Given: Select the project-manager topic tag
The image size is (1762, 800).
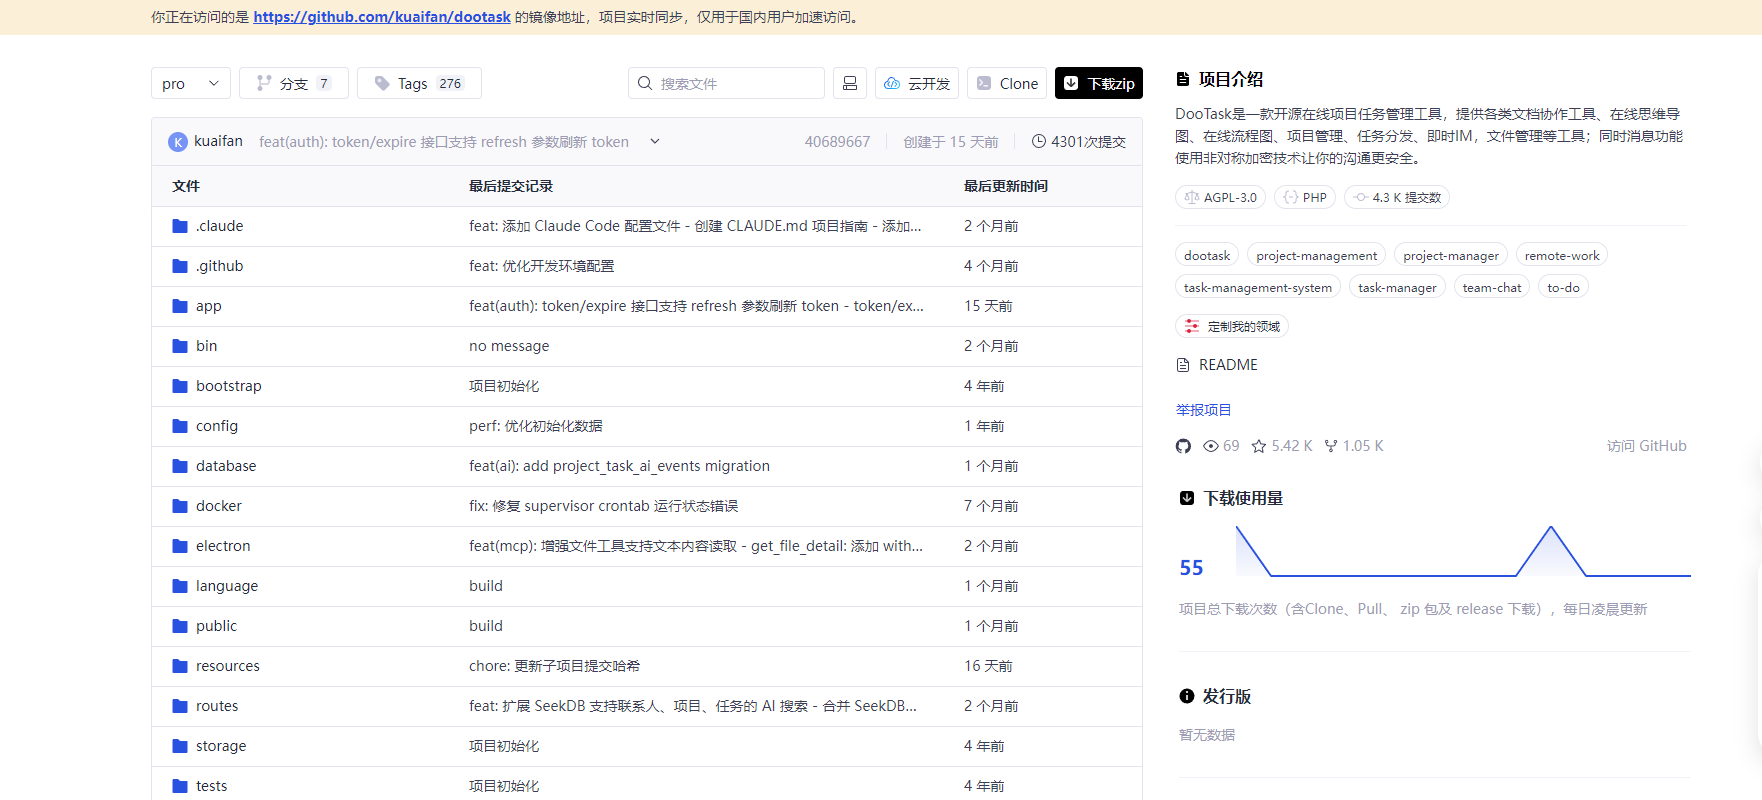Looking at the screenshot, I should coord(1451,255).
